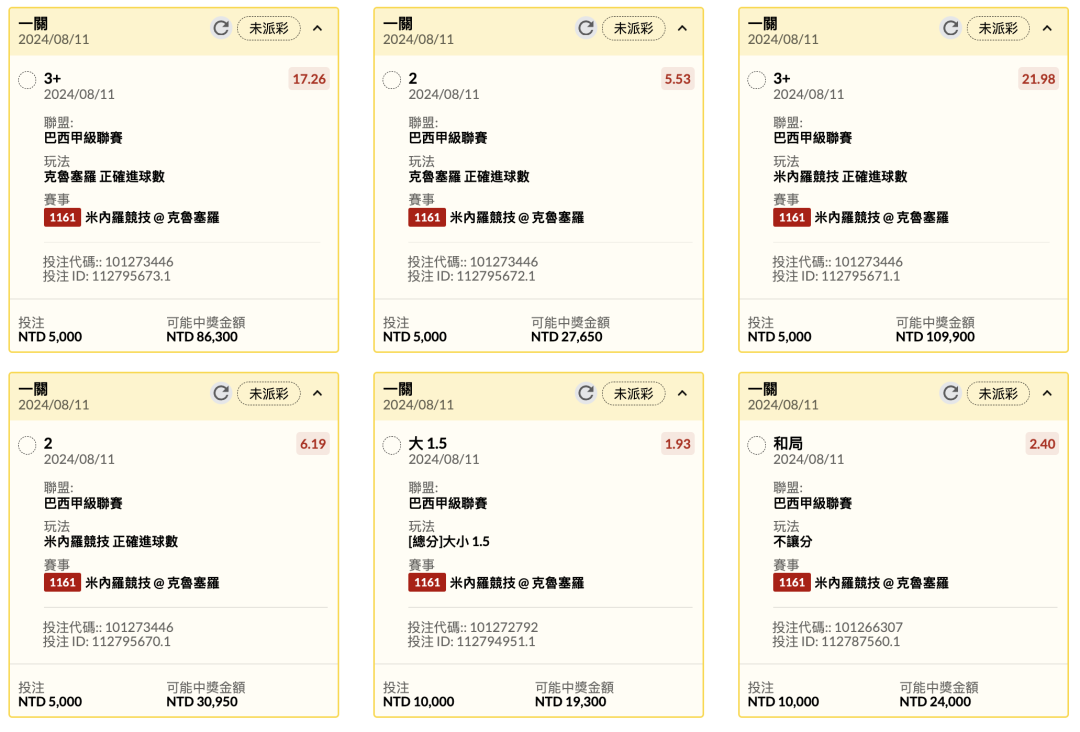Click 和局 selection title
The width and height of the screenshot is (1080, 732).
pyautogui.click(x=788, y=443)
